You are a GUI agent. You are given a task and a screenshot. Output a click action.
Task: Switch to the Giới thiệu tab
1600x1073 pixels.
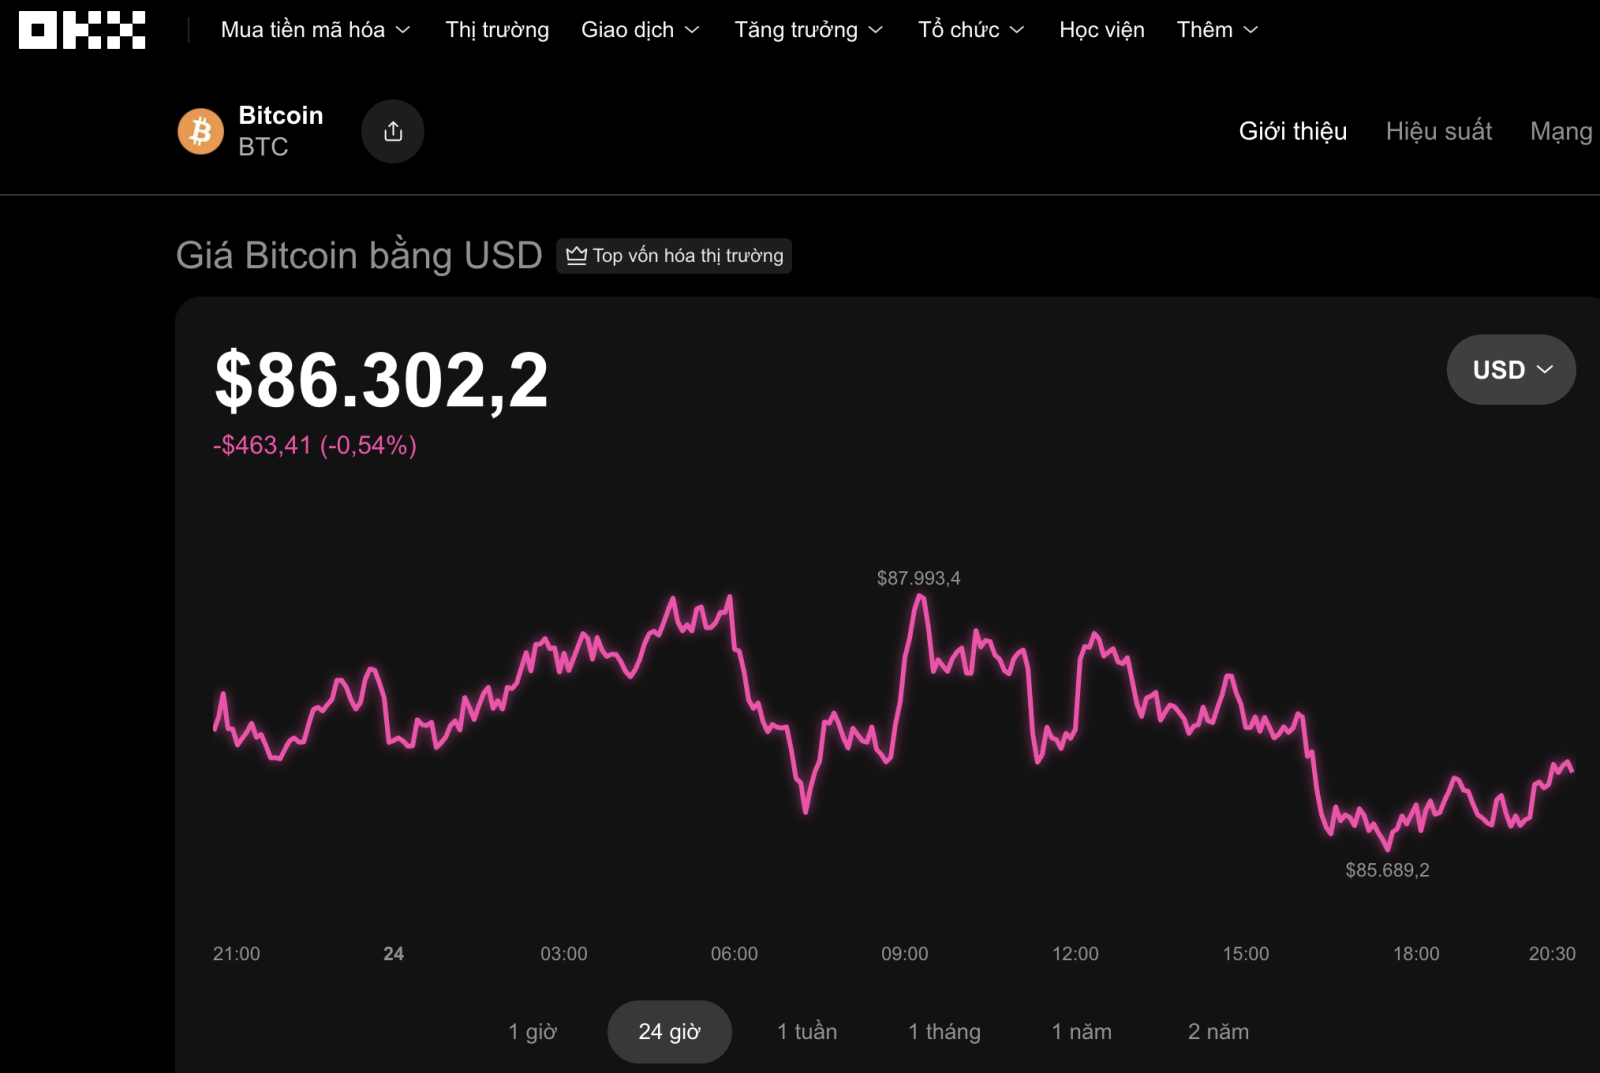click(x=1293, y=131)
